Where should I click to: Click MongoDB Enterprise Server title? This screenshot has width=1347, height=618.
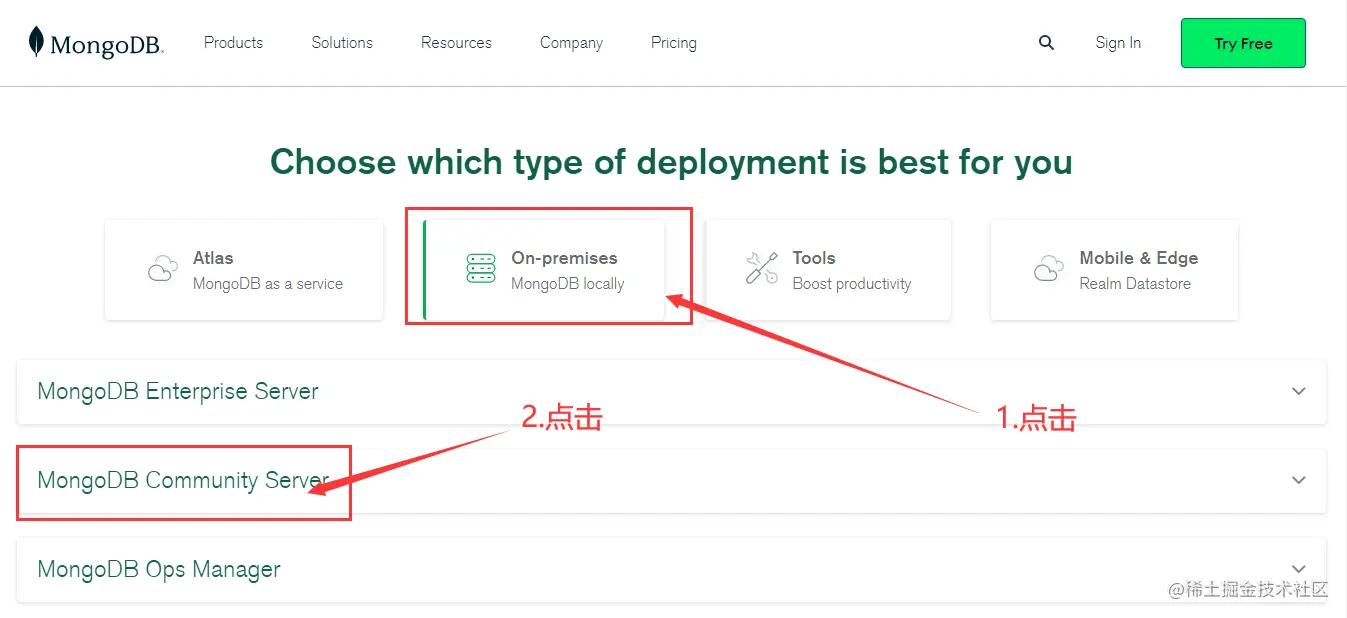point(178,391)
